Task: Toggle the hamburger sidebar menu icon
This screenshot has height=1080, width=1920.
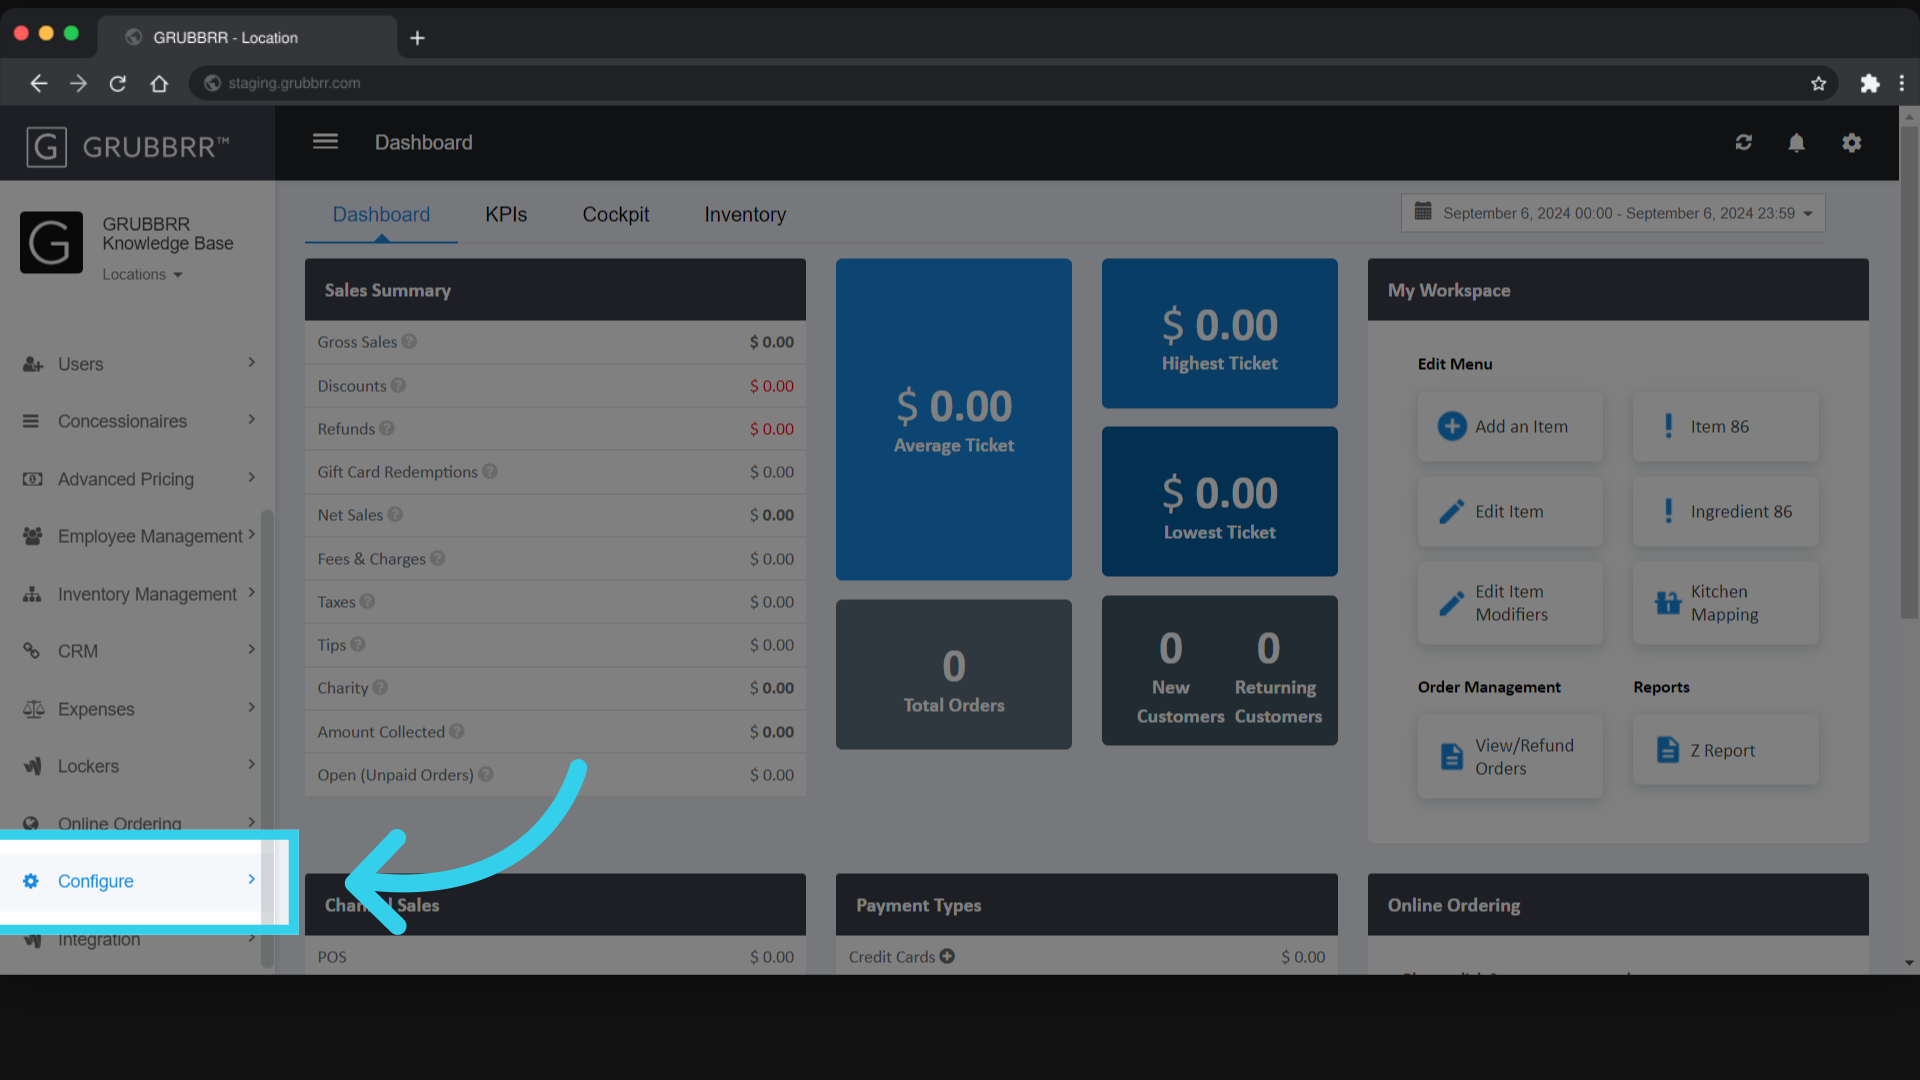Action: tap(325, 141)
